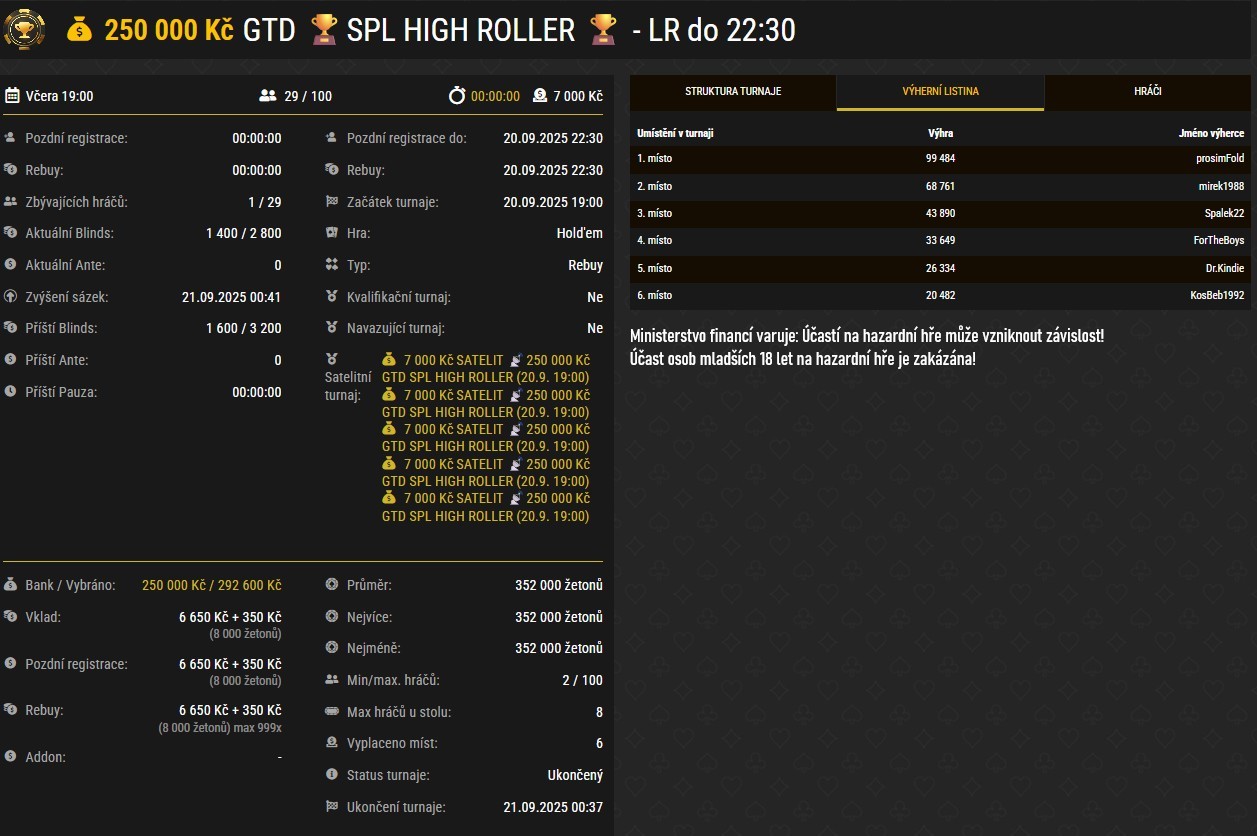The image size is (1257, 836).
Task: Click the info icon beside Status turnaje
Action: pos(333,775)
